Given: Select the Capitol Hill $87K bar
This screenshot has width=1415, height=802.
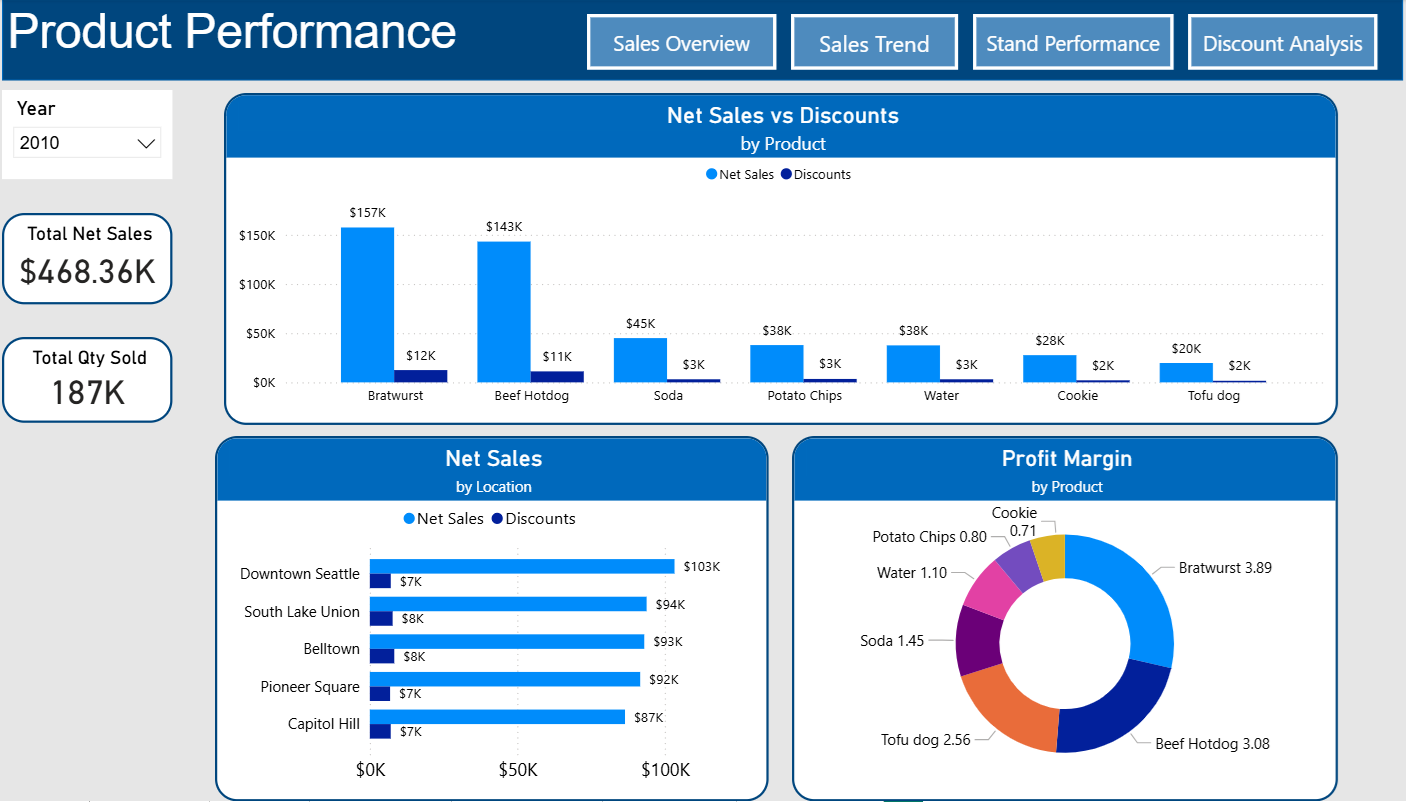Looking at the screenshot, I should 495,716.
